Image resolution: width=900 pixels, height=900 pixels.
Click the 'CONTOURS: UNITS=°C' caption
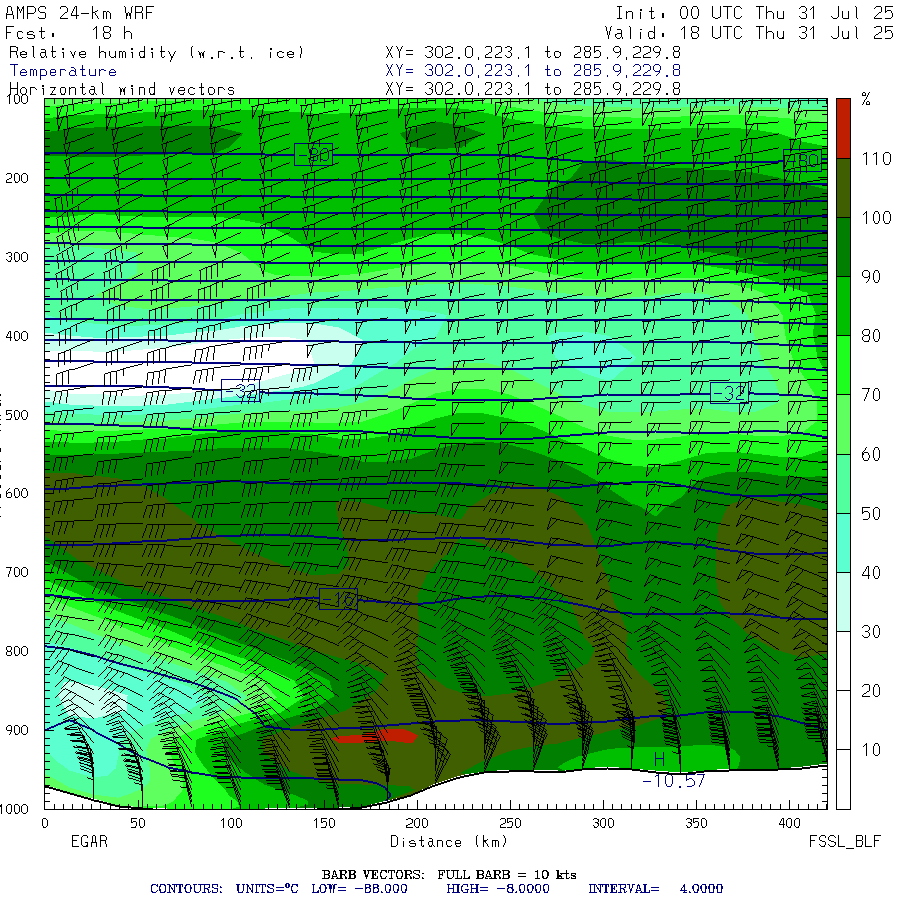[224, 889]
